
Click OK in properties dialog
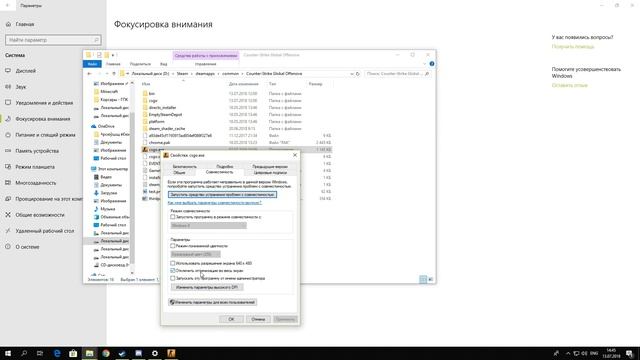click(x=231, y=319)
